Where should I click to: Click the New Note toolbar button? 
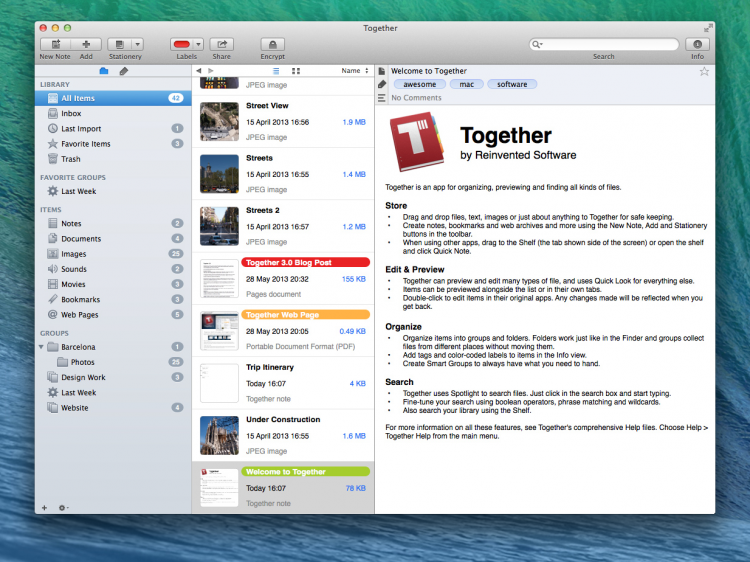coord(55,44)
